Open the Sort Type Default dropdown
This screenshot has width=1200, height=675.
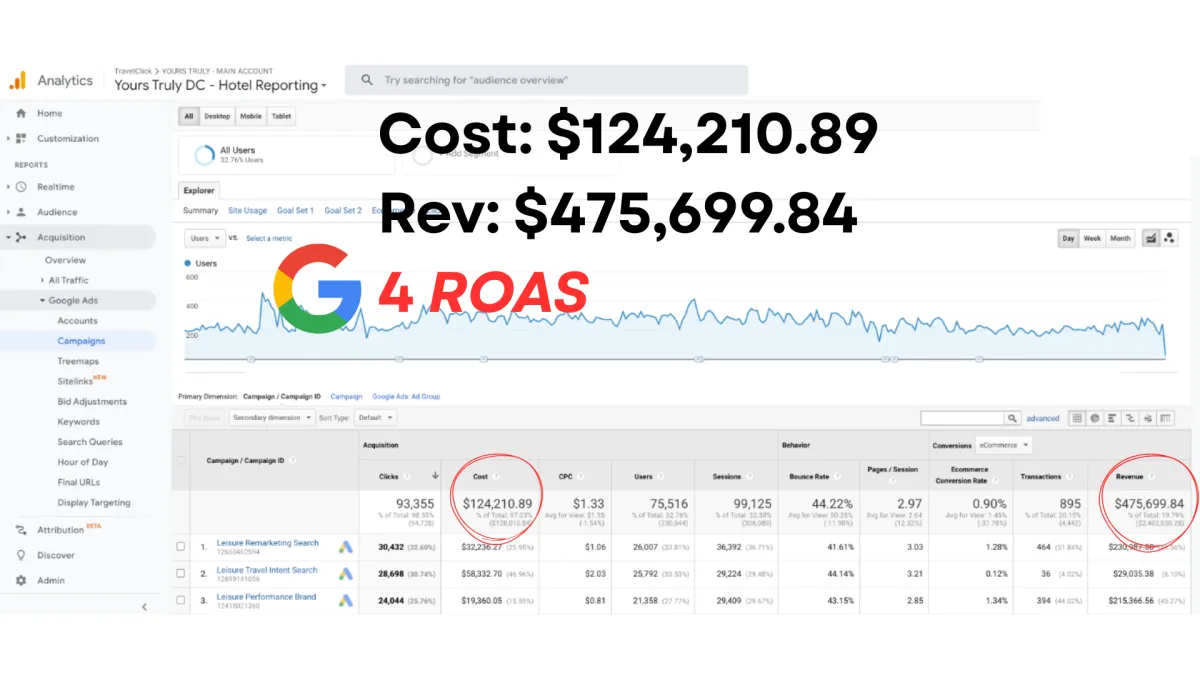375,418
